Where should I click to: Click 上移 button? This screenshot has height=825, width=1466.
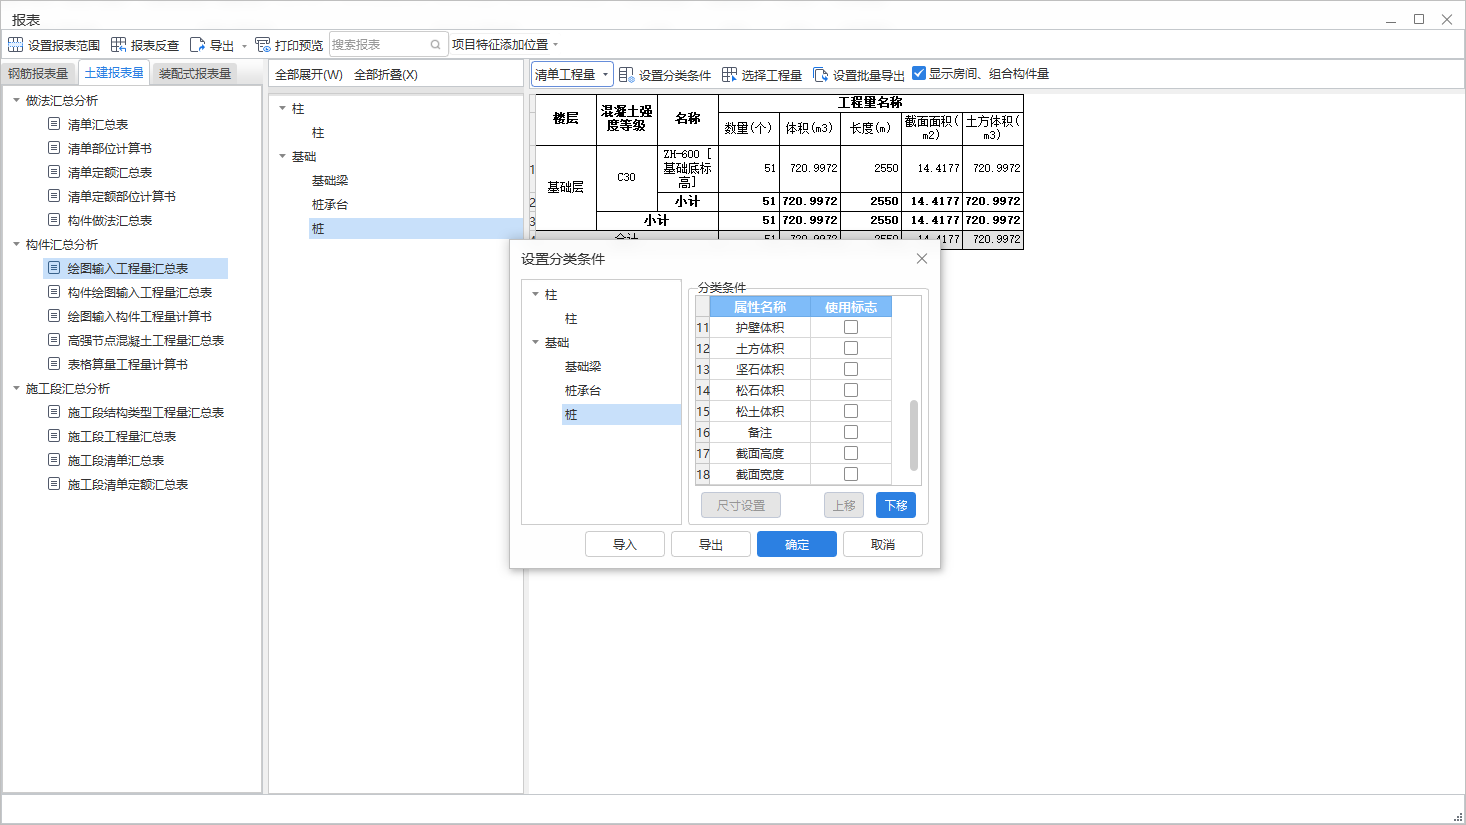click(x=844, y=505)
